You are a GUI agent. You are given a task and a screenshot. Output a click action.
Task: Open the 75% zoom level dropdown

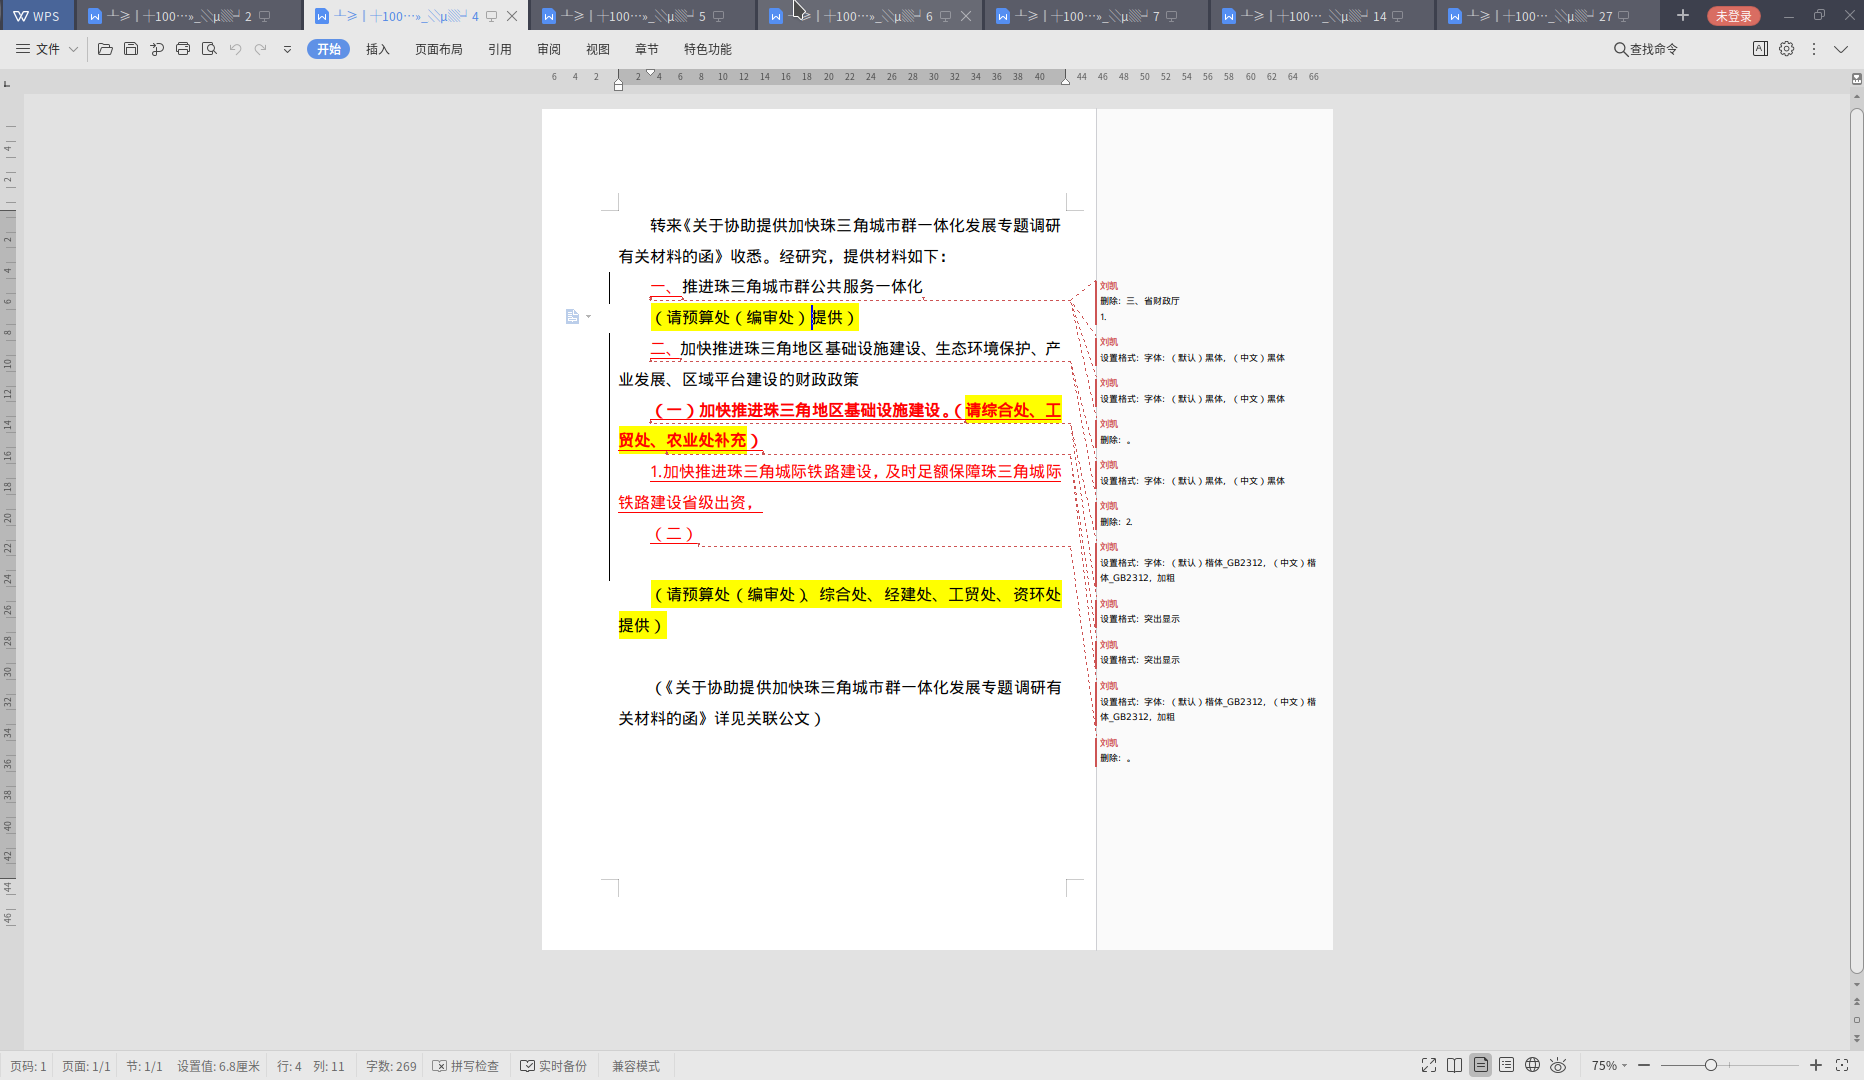click(x=1609, y=1066)
